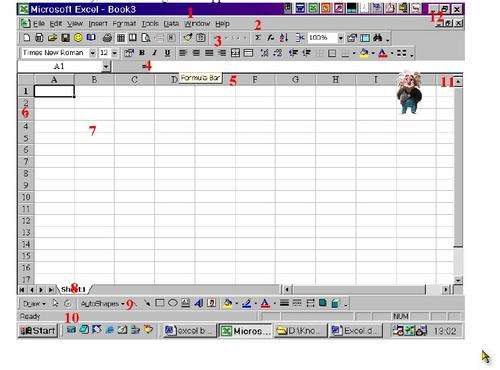Screen dimensions: 500x370
Task: Switch to the D:\Kno... folder taskbar button
Action: 300,331
